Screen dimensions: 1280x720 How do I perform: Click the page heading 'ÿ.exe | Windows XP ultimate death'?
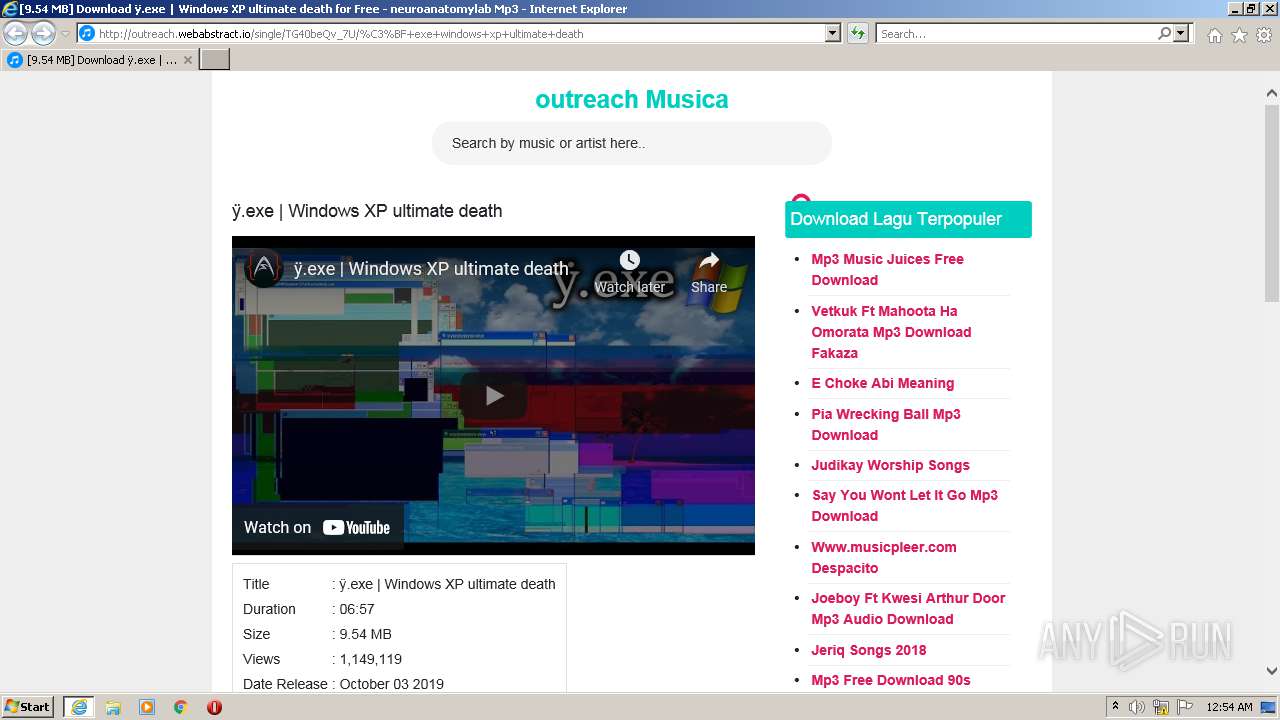point(367,211)
